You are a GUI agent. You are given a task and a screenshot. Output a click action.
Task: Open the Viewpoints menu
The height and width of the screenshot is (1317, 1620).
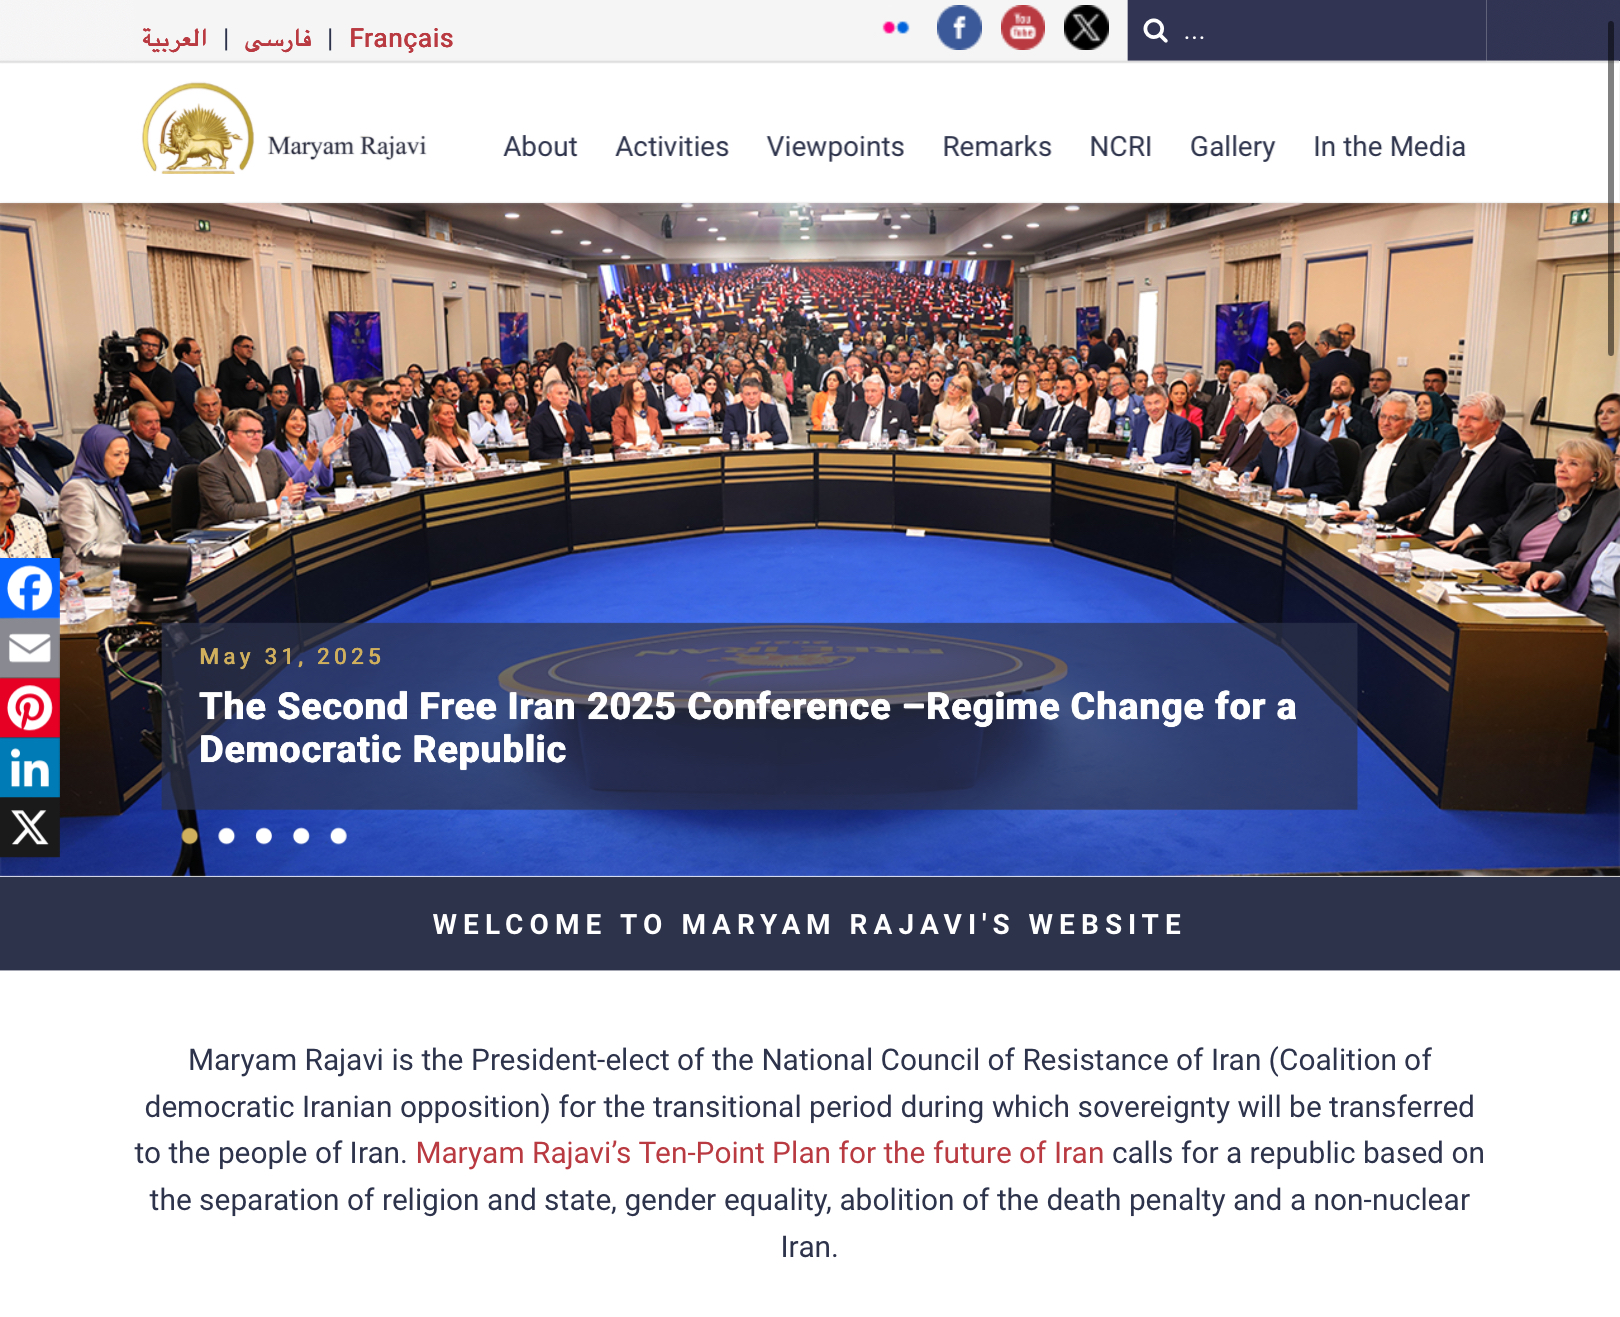(x=835, y=147)
